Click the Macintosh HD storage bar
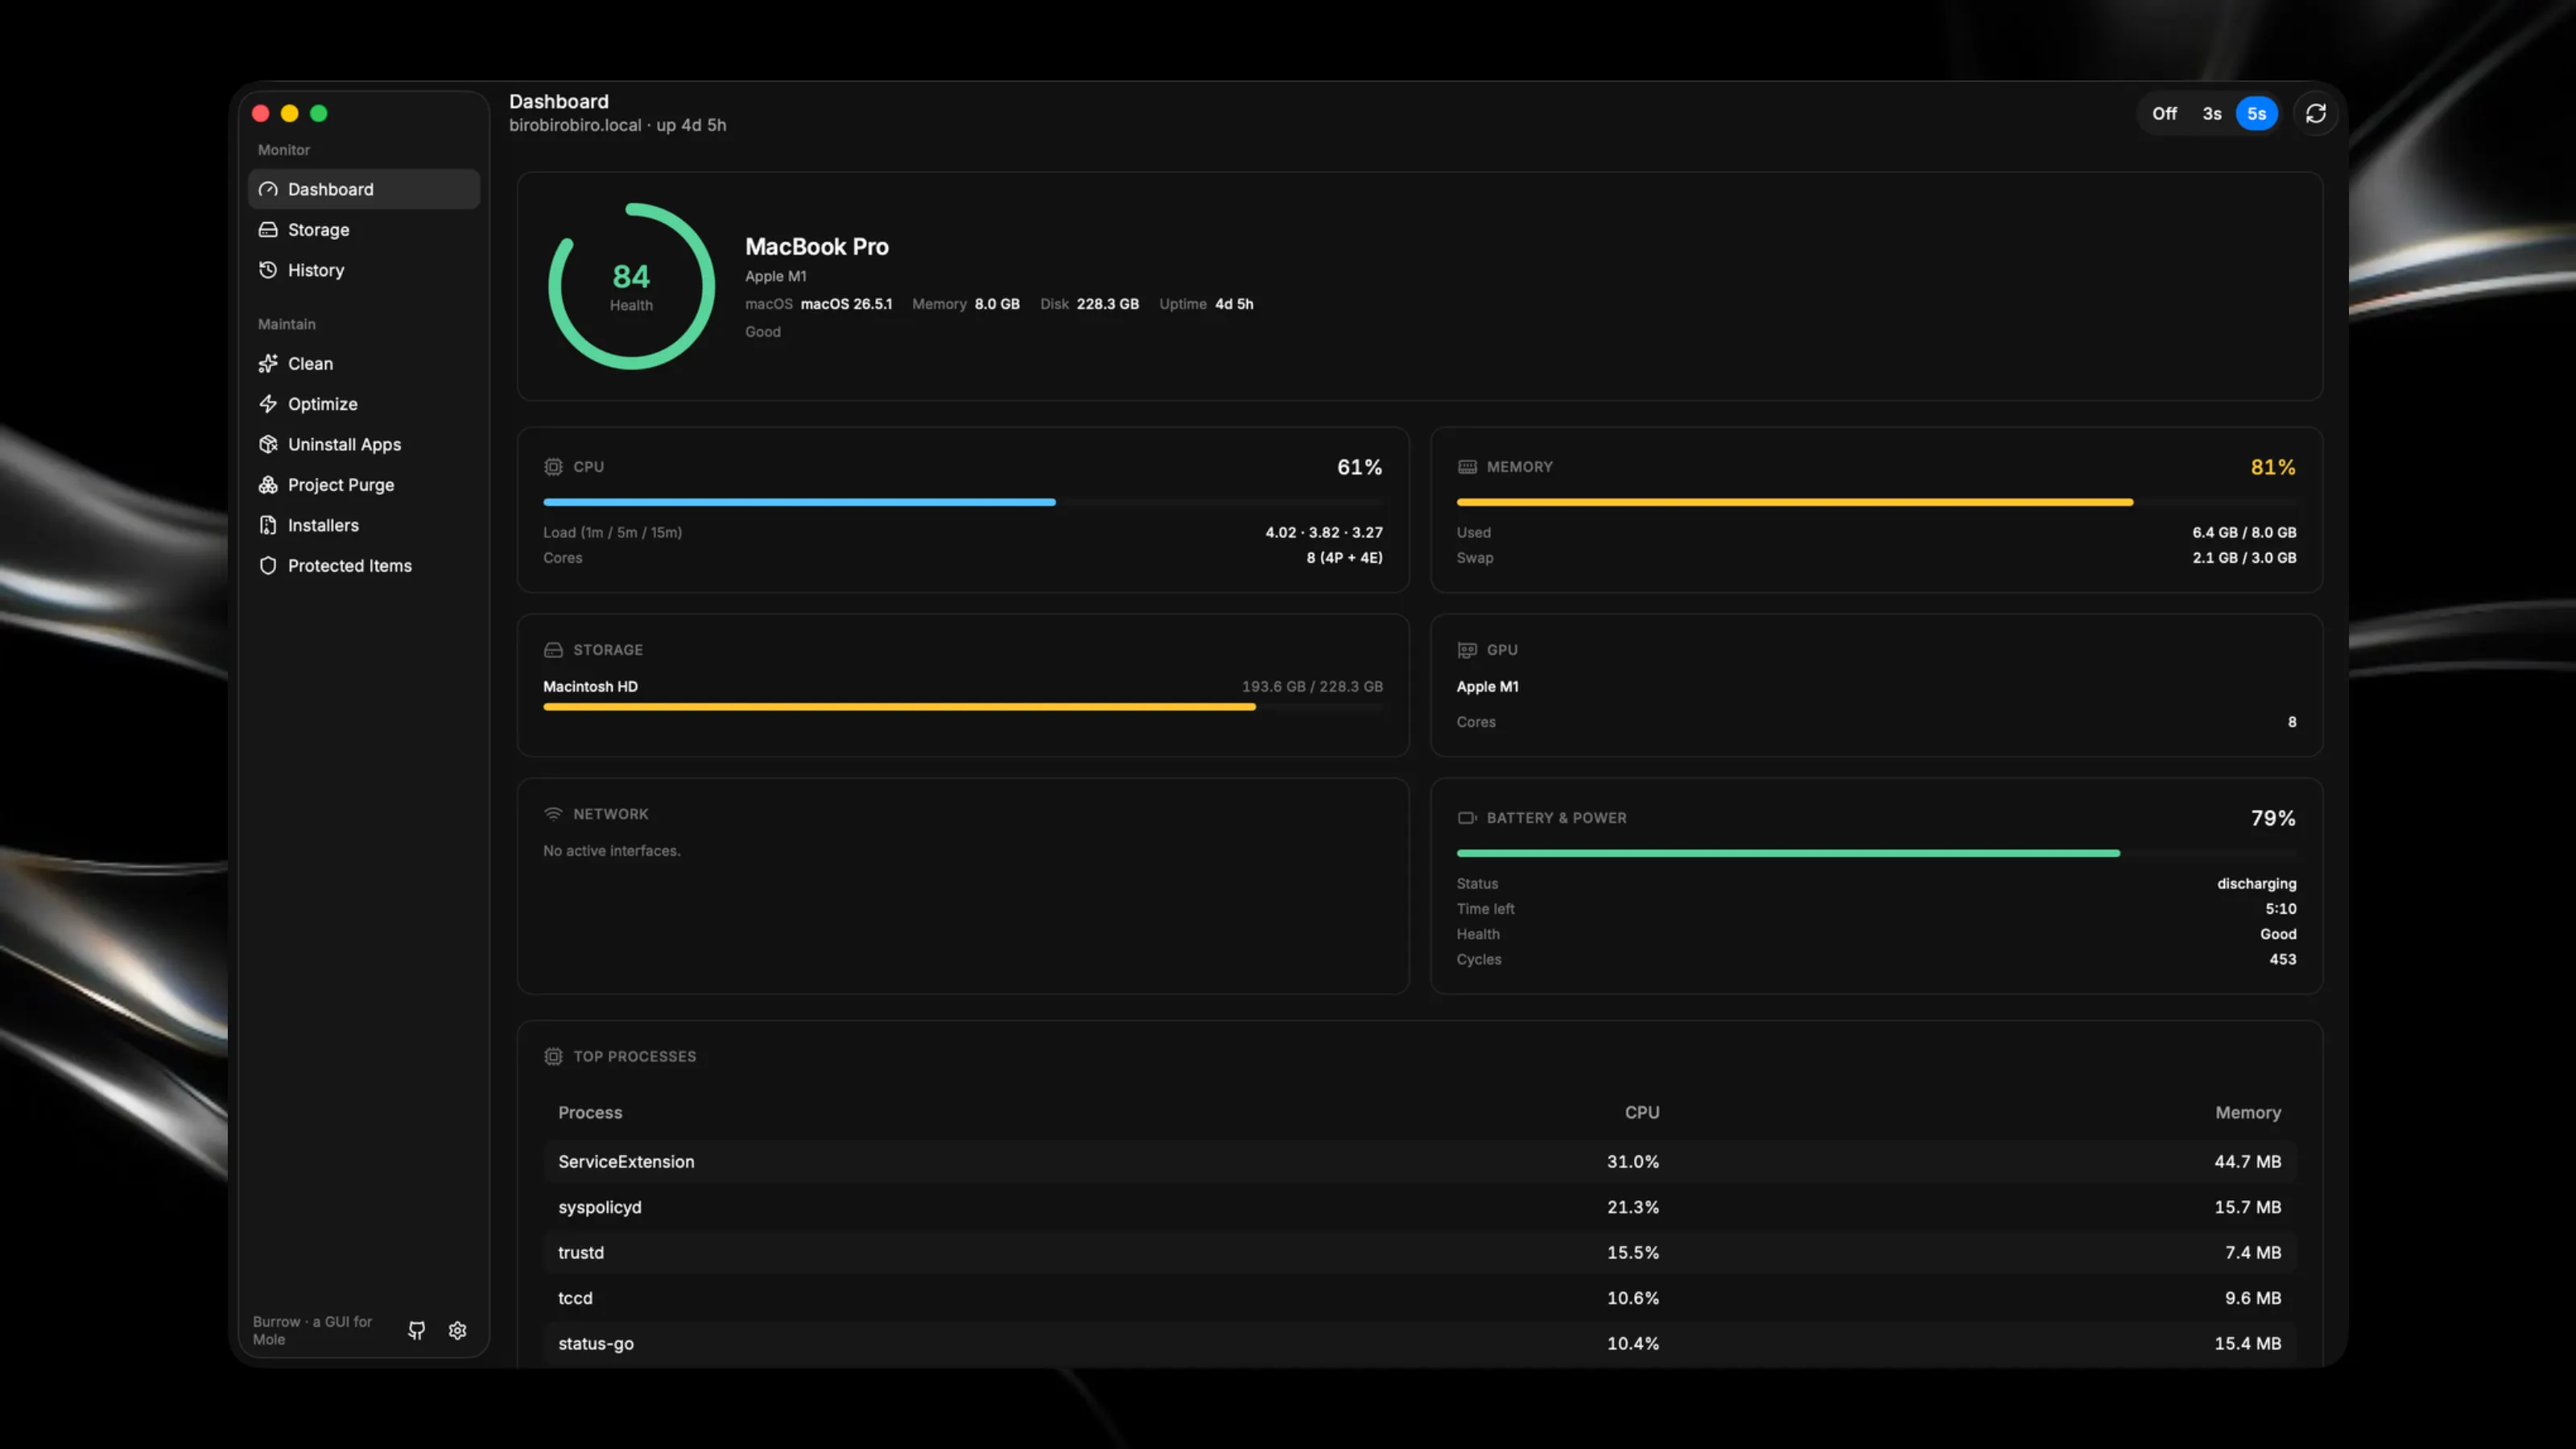 (x=963, y=707)
